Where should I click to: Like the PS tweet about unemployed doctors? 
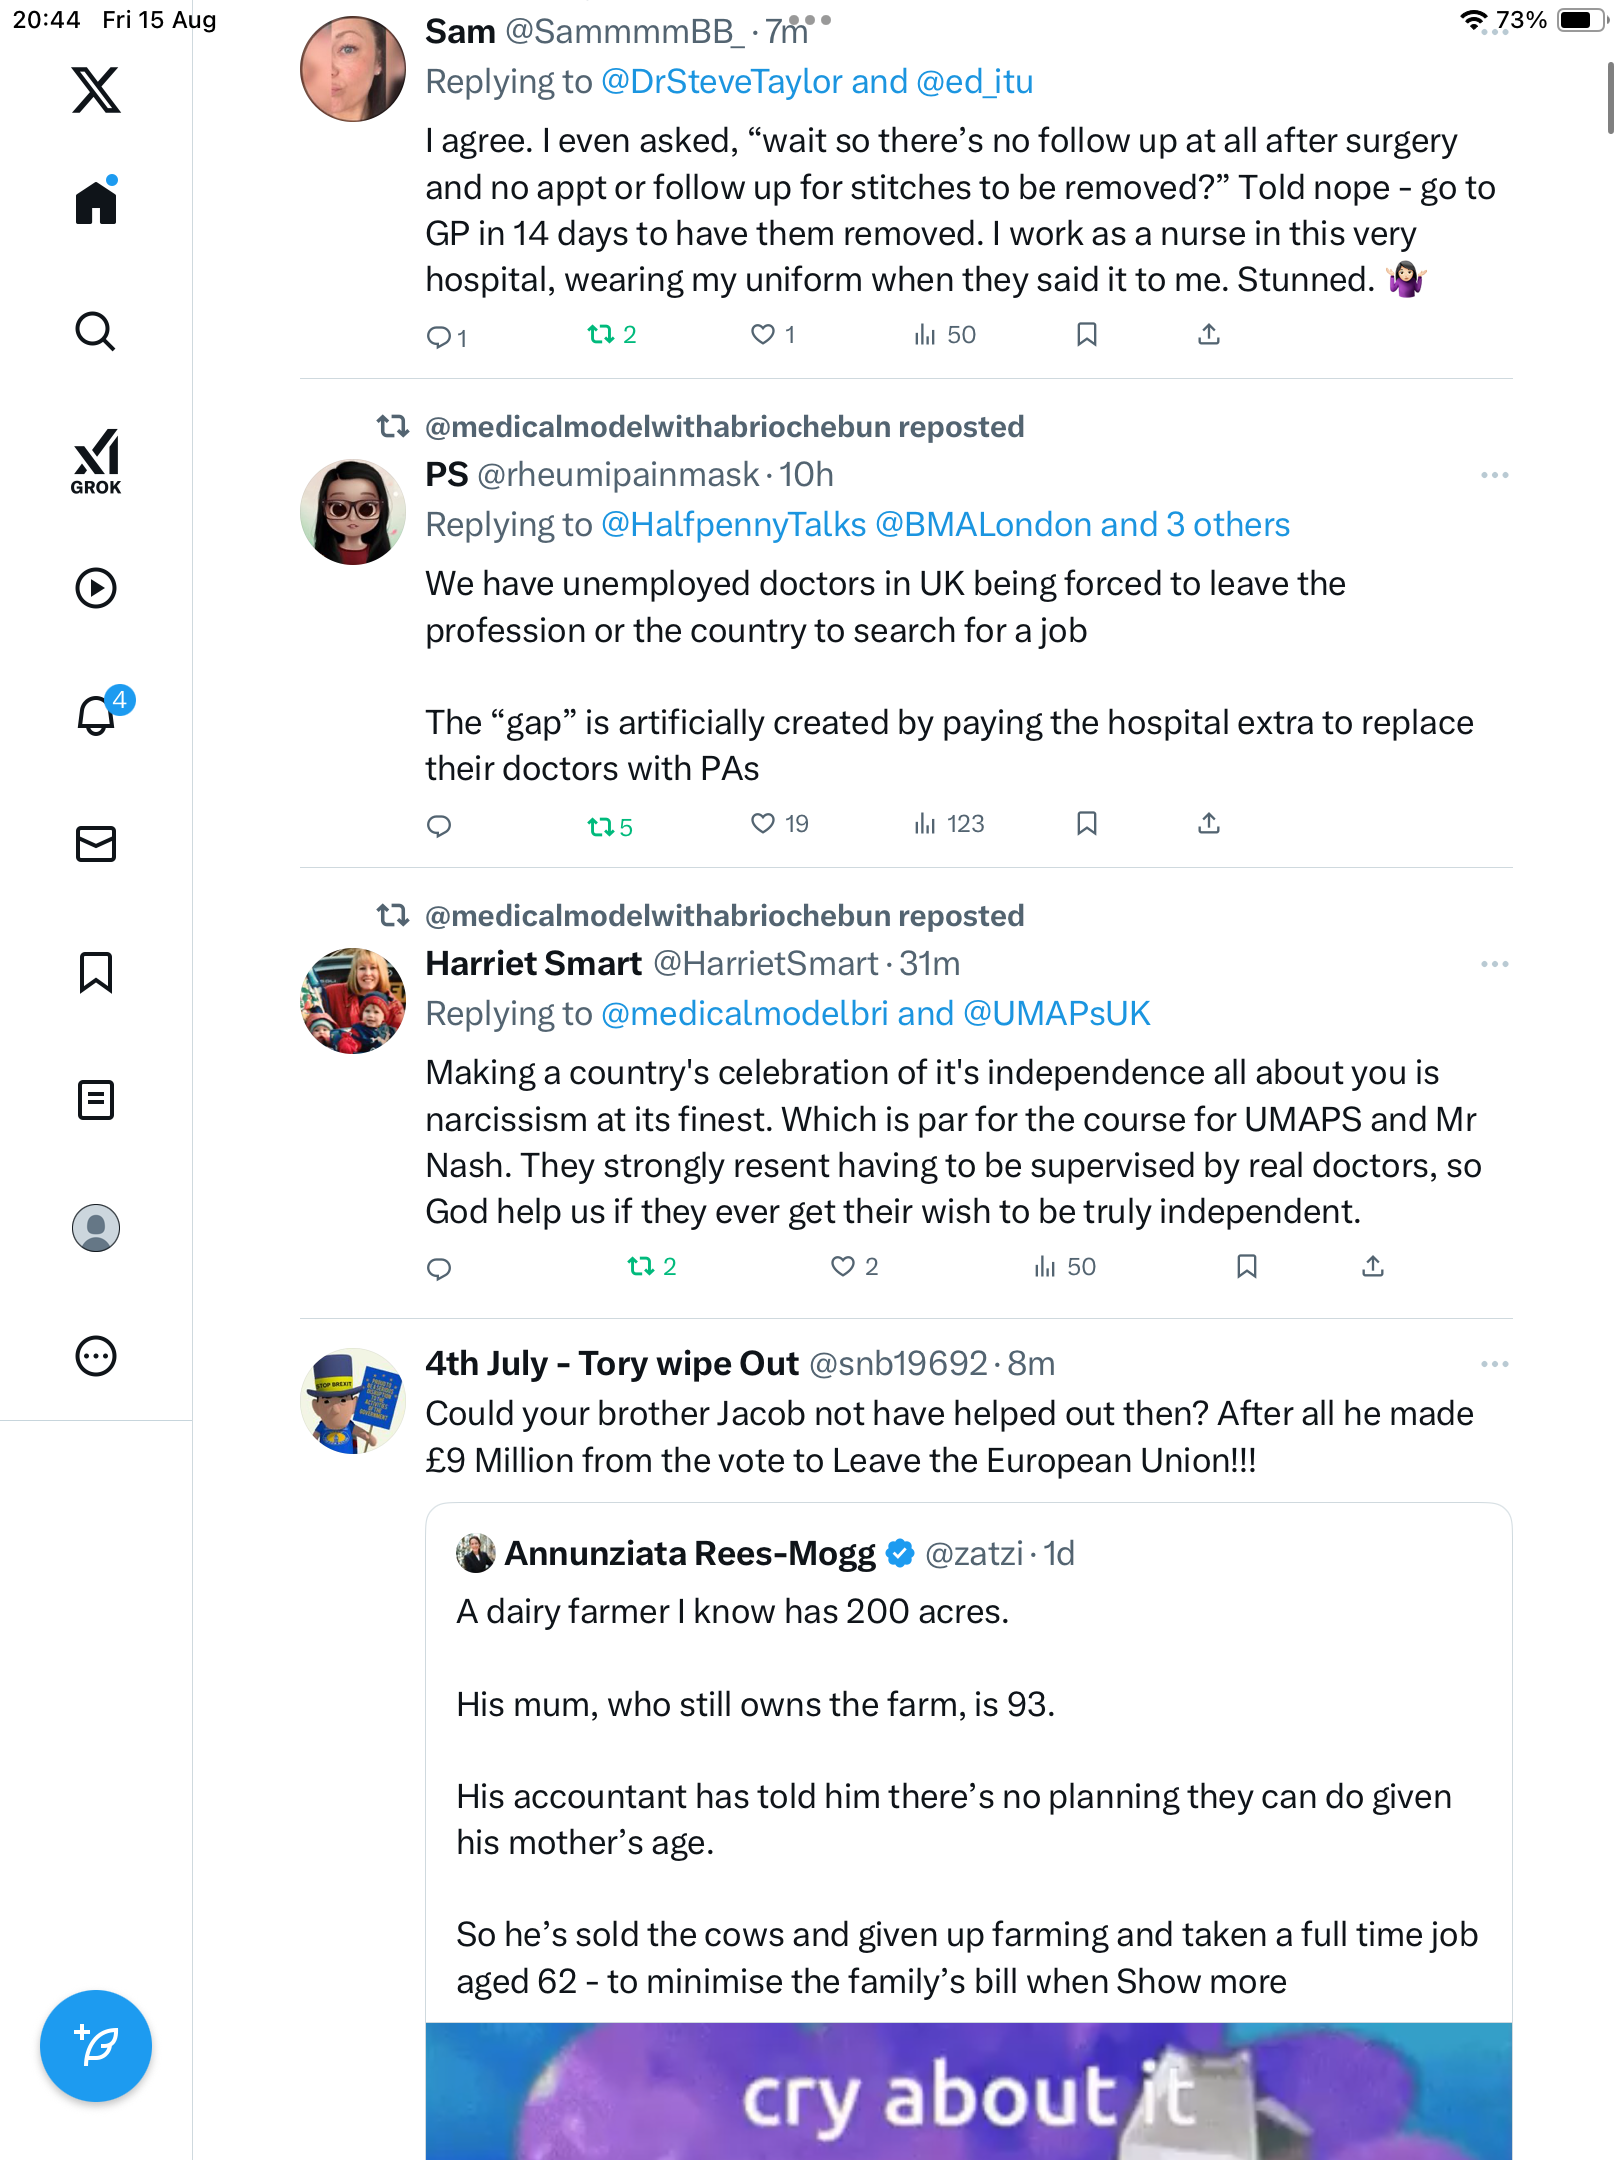coord(763,824)
